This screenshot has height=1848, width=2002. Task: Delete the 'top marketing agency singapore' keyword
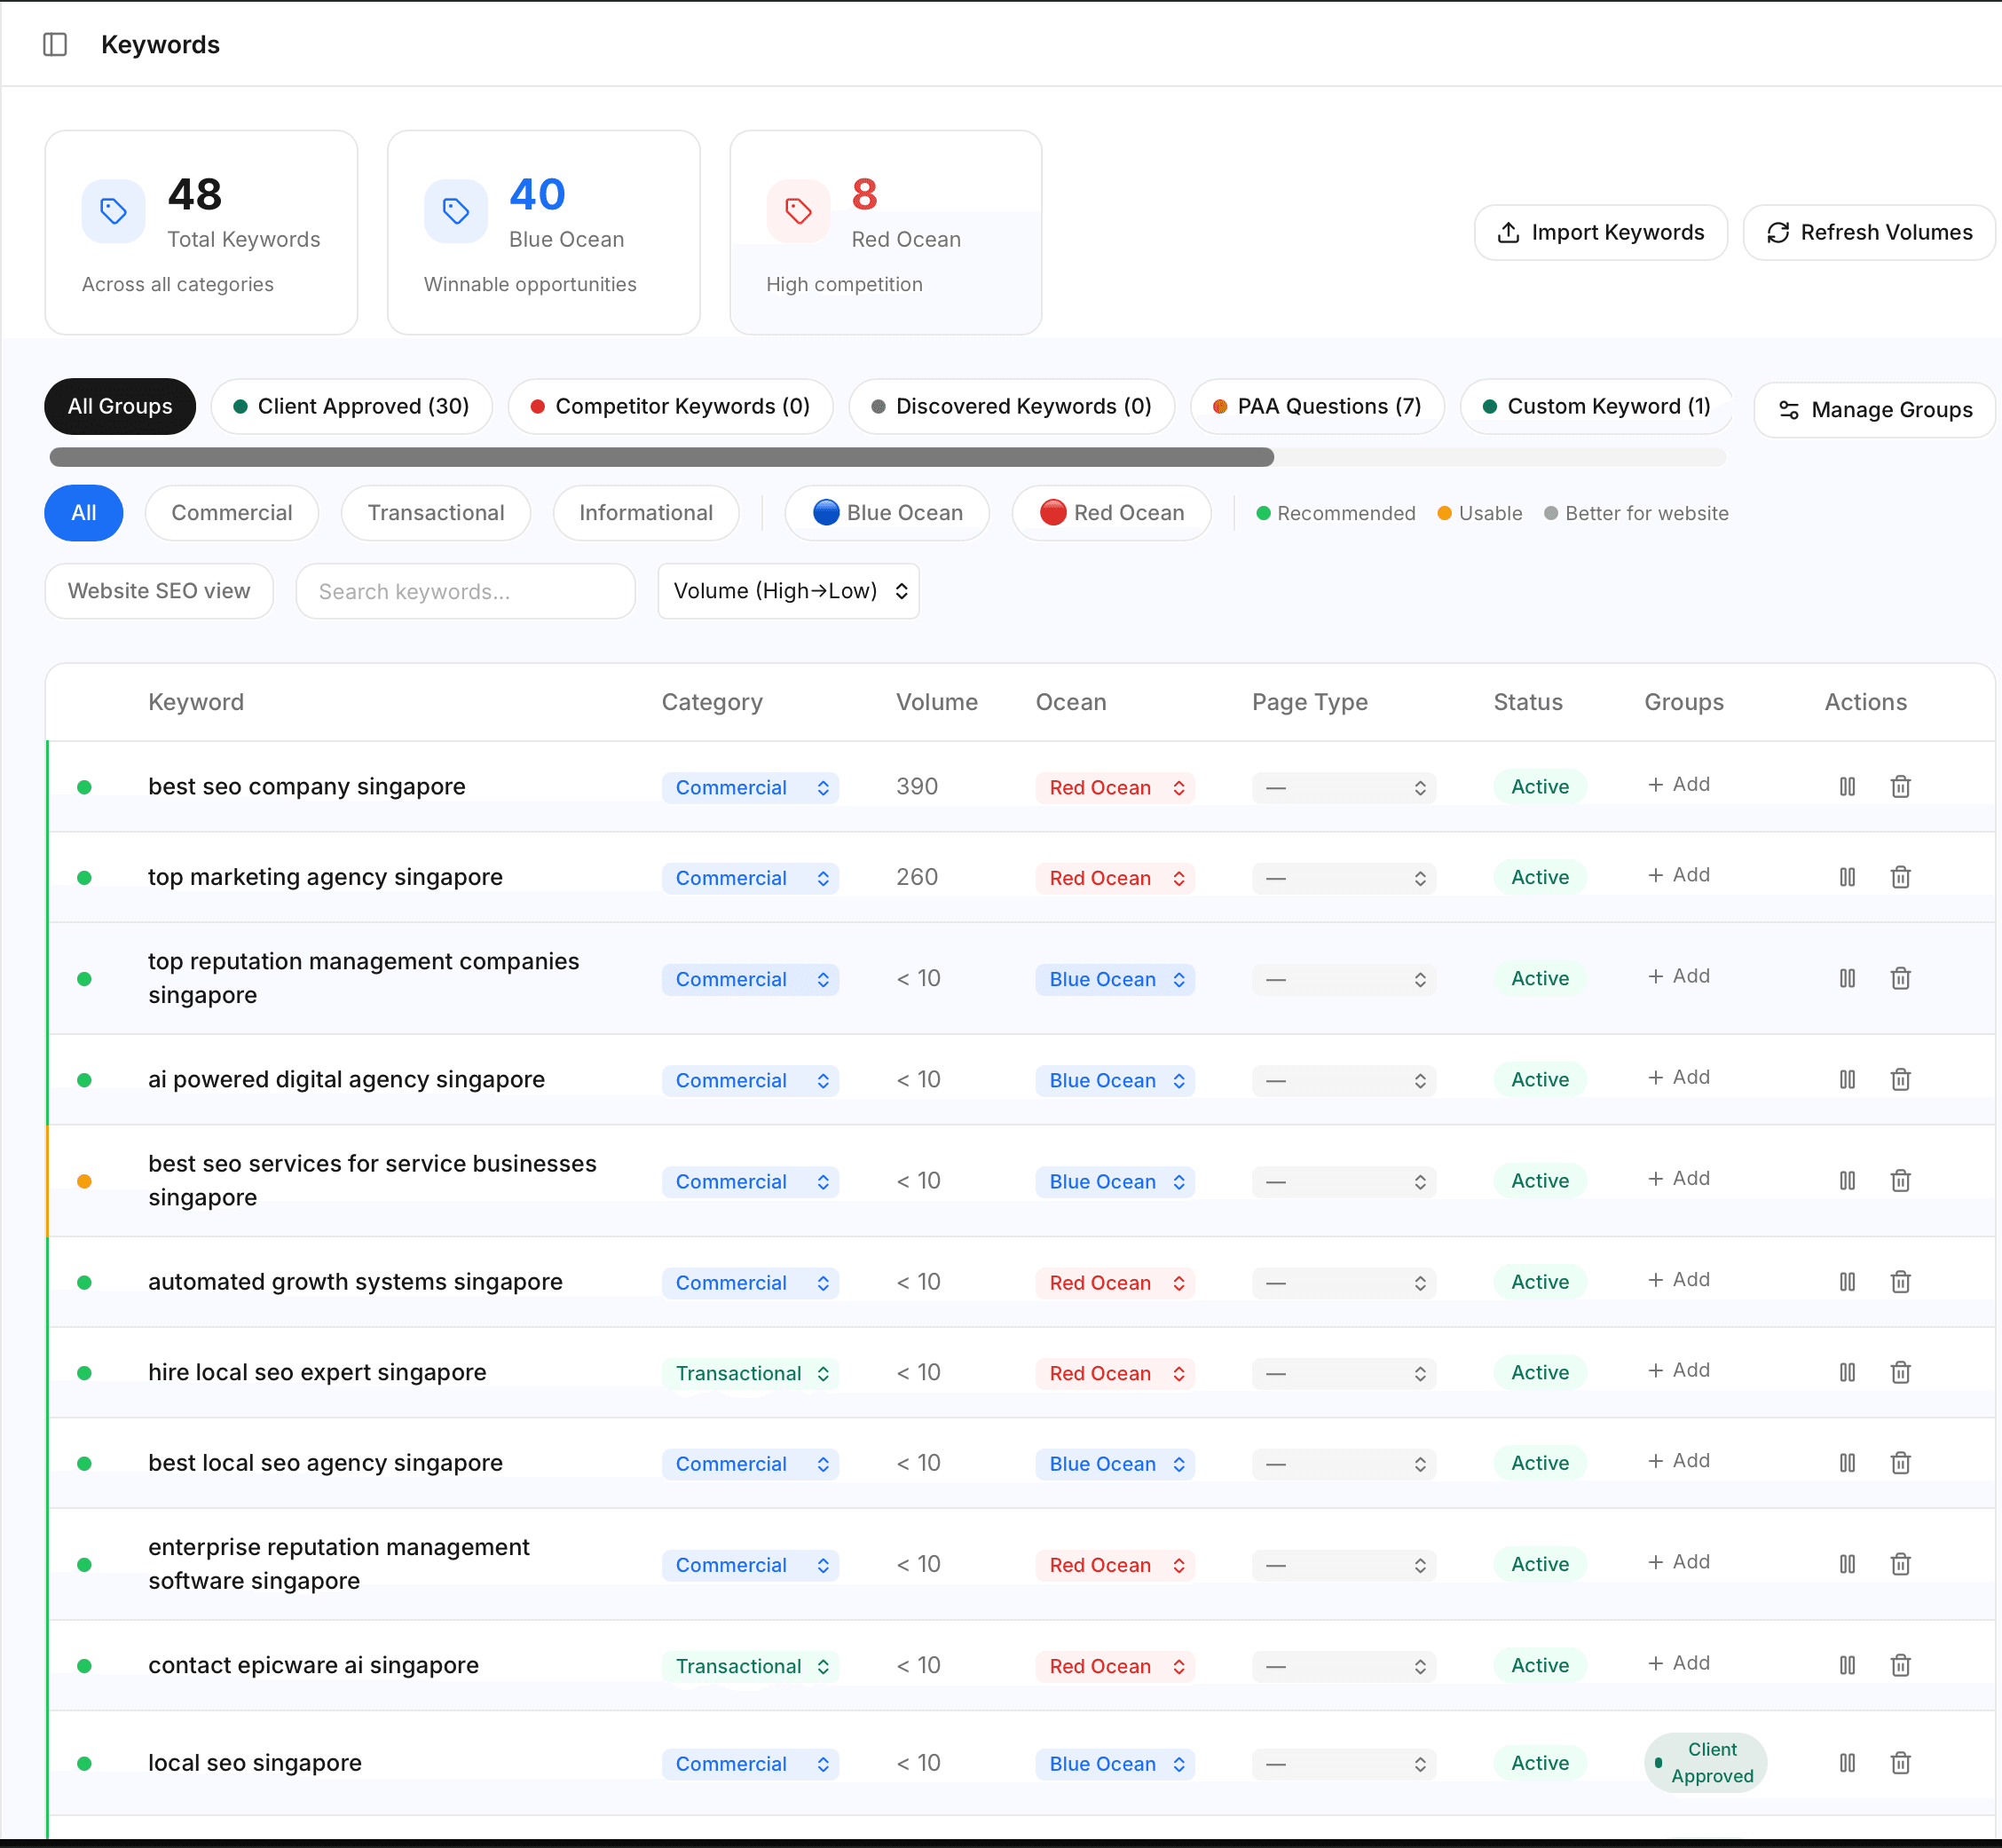pos(1901,877)
